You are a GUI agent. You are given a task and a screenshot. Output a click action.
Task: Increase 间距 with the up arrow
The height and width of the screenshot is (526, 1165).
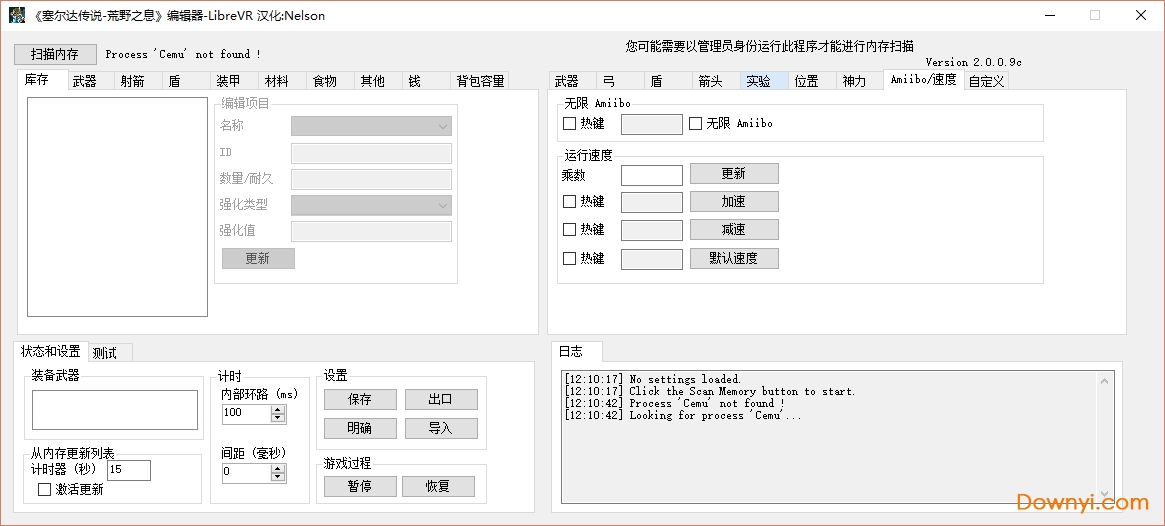278,469
